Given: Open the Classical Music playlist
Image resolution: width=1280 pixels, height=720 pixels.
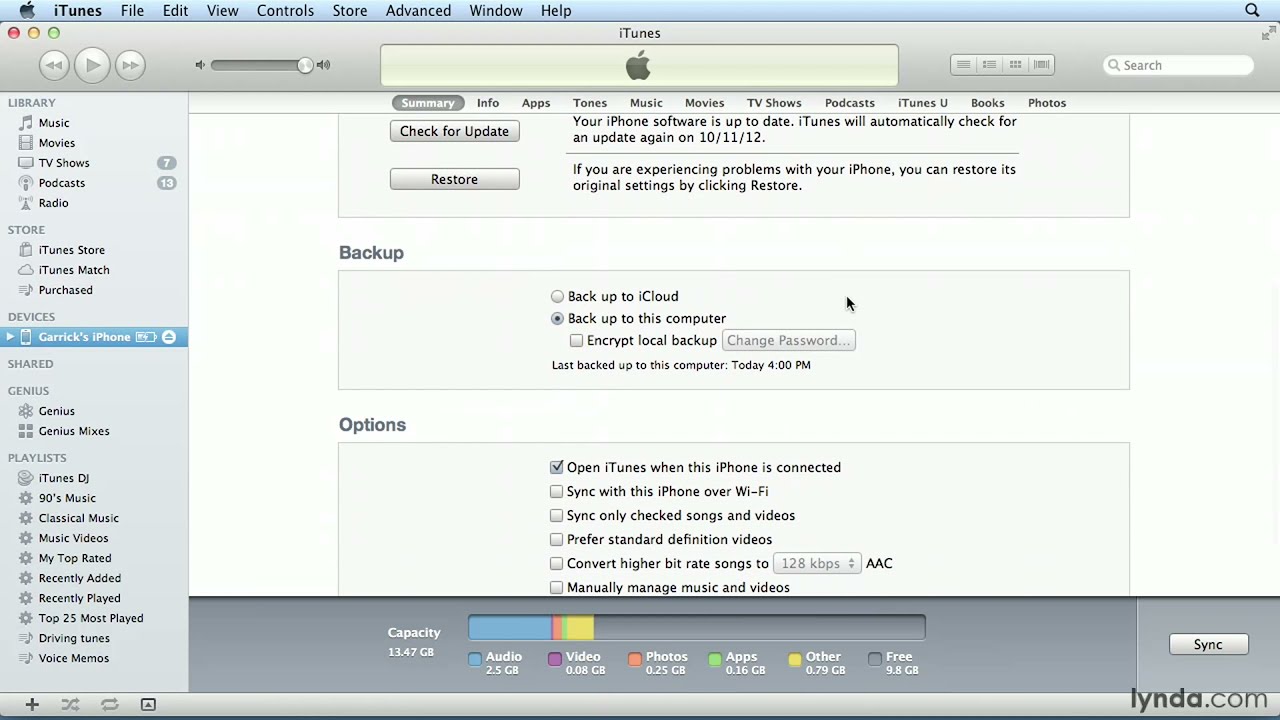Looking at the screenshot, I should 79,518.
